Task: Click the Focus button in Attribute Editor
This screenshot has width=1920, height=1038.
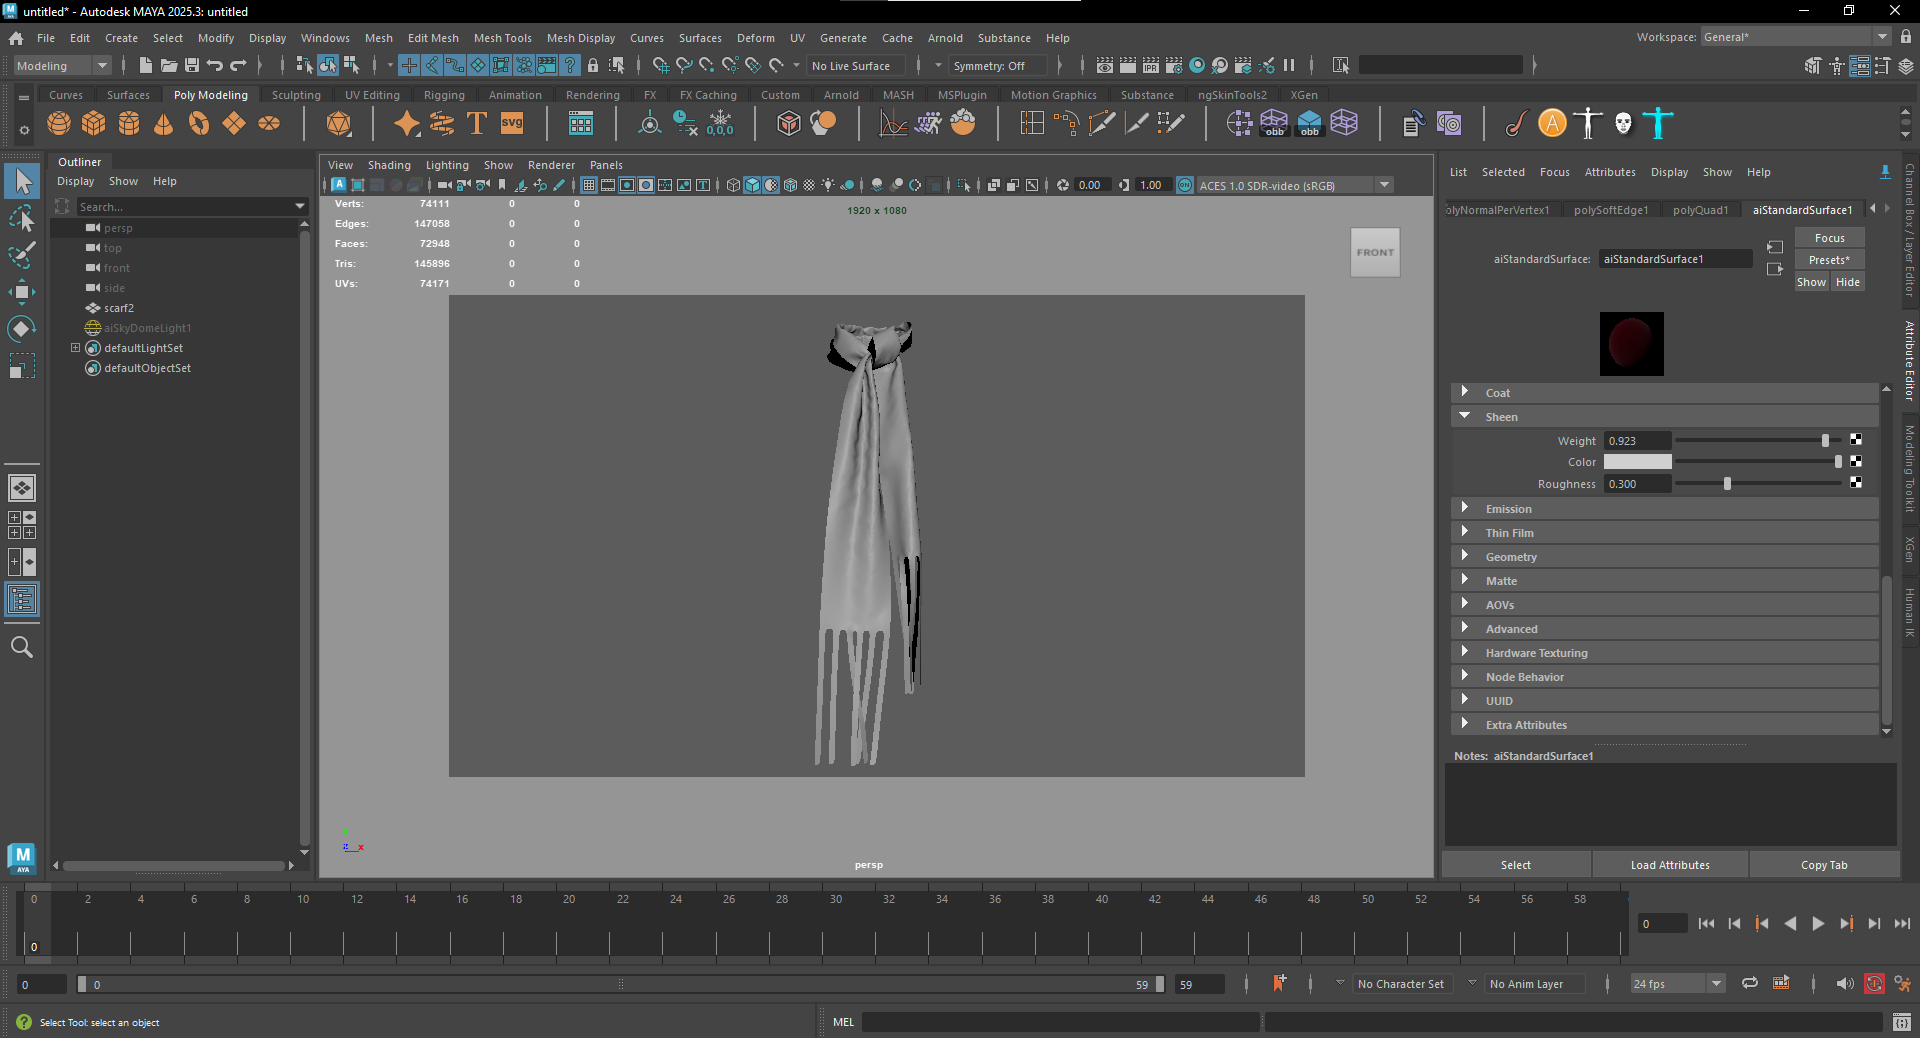Action: pos(1830,238)
